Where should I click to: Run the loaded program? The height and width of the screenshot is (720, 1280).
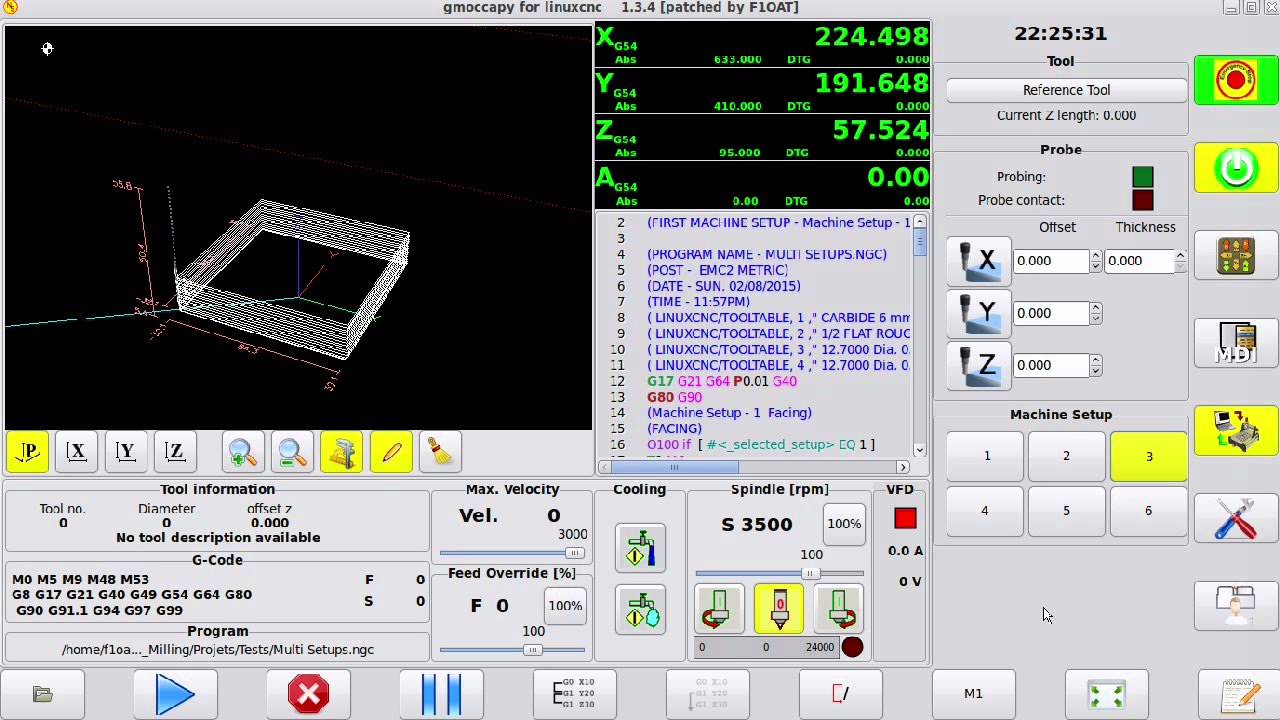click(x=175, y=693)
